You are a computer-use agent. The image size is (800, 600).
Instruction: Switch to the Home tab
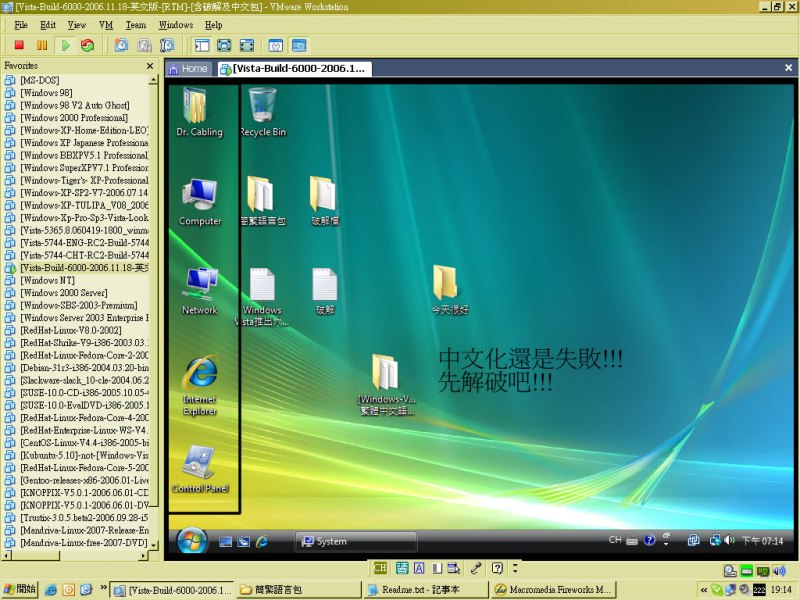(188, 68)
